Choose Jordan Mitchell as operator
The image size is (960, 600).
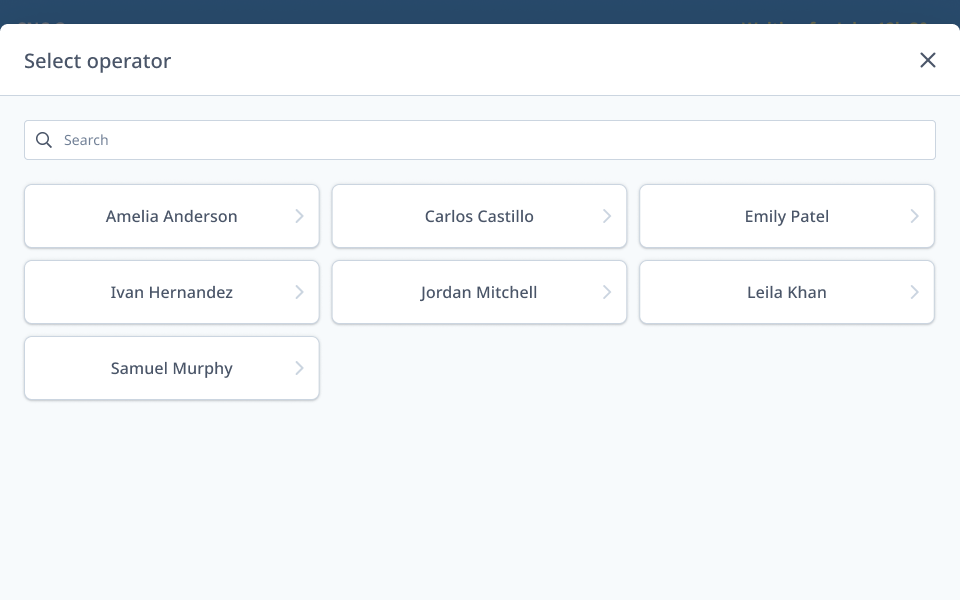point(479,292)
